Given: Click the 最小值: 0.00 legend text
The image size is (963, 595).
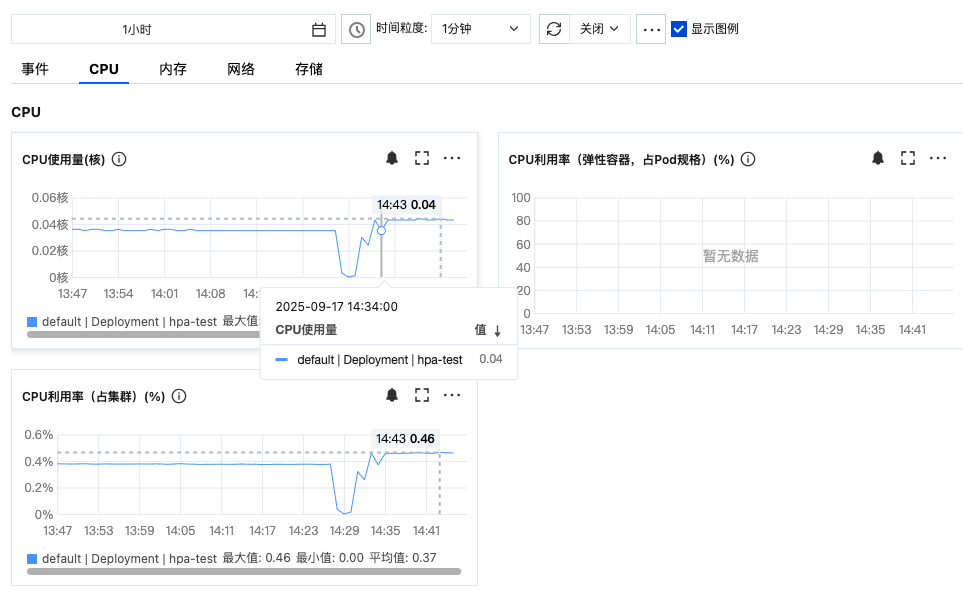Looking at the screenshot, I should 330,558.
